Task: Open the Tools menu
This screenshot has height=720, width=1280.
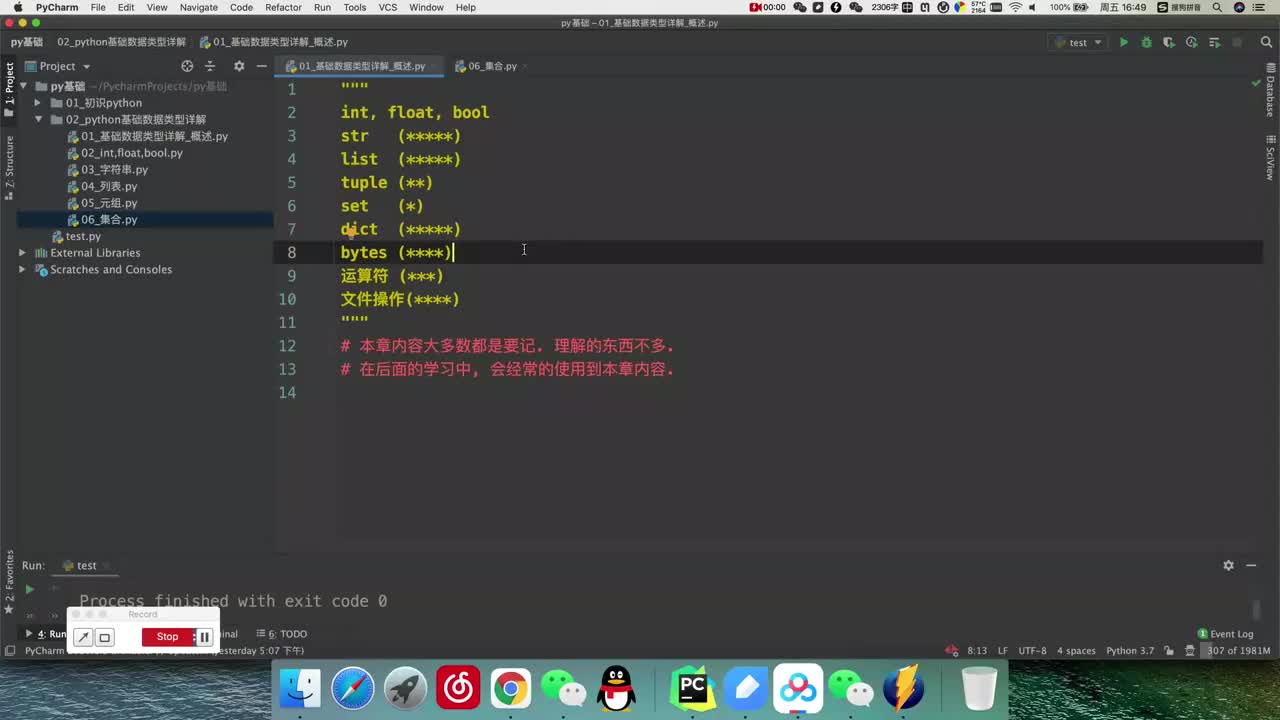Action: [x=355, y=7]
